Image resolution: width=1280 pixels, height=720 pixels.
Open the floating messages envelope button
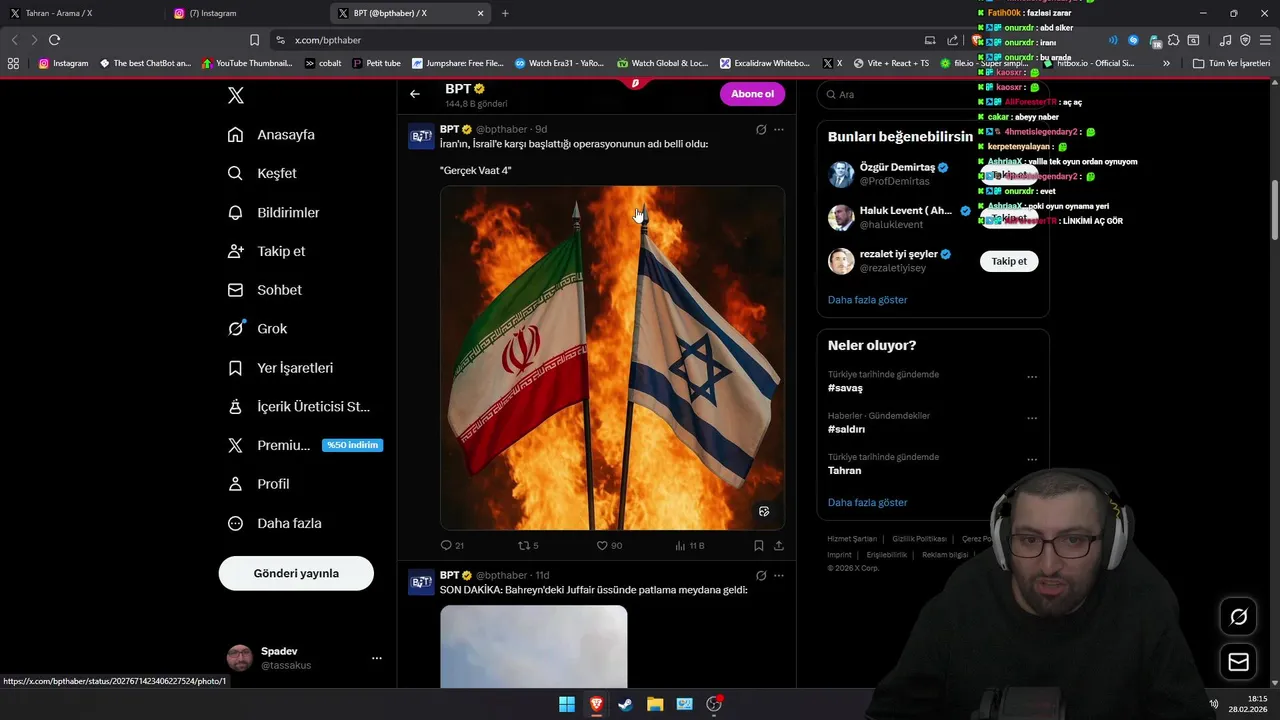tap(1238, 662)
